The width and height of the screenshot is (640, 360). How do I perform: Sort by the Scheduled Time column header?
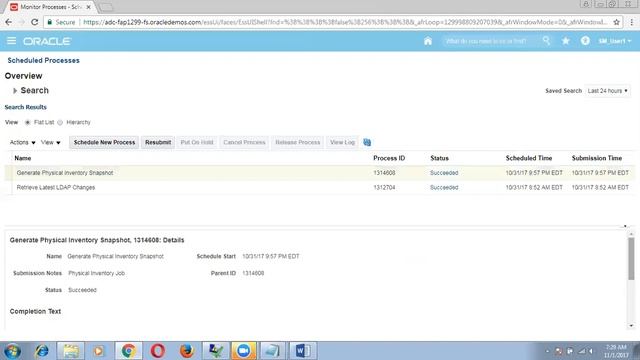(529, 158)
